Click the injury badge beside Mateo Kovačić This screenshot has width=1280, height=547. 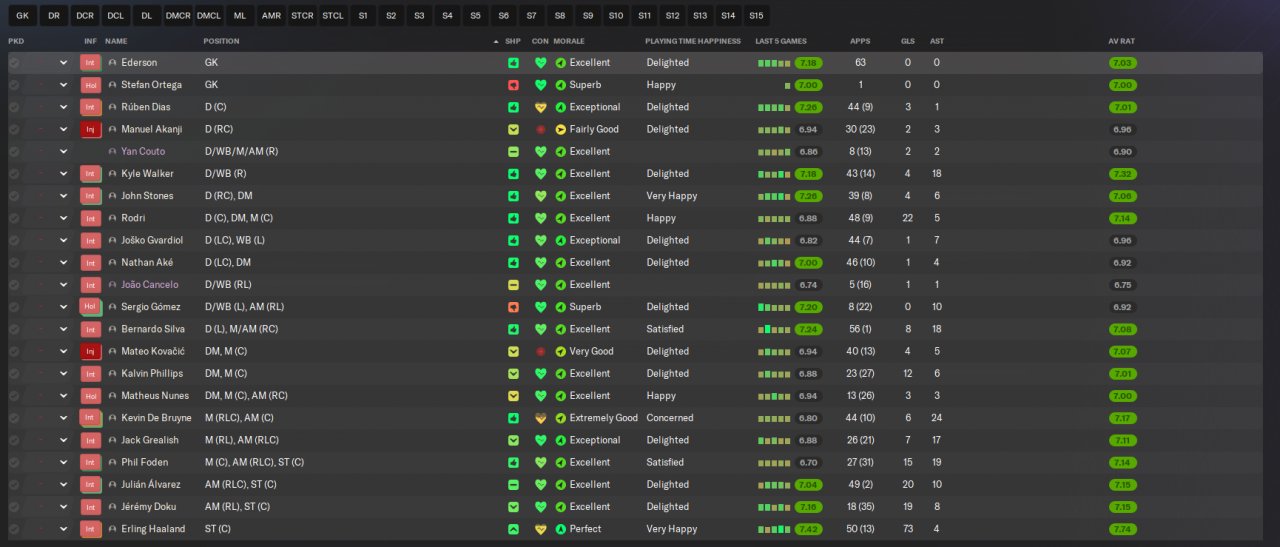[91, 351]
